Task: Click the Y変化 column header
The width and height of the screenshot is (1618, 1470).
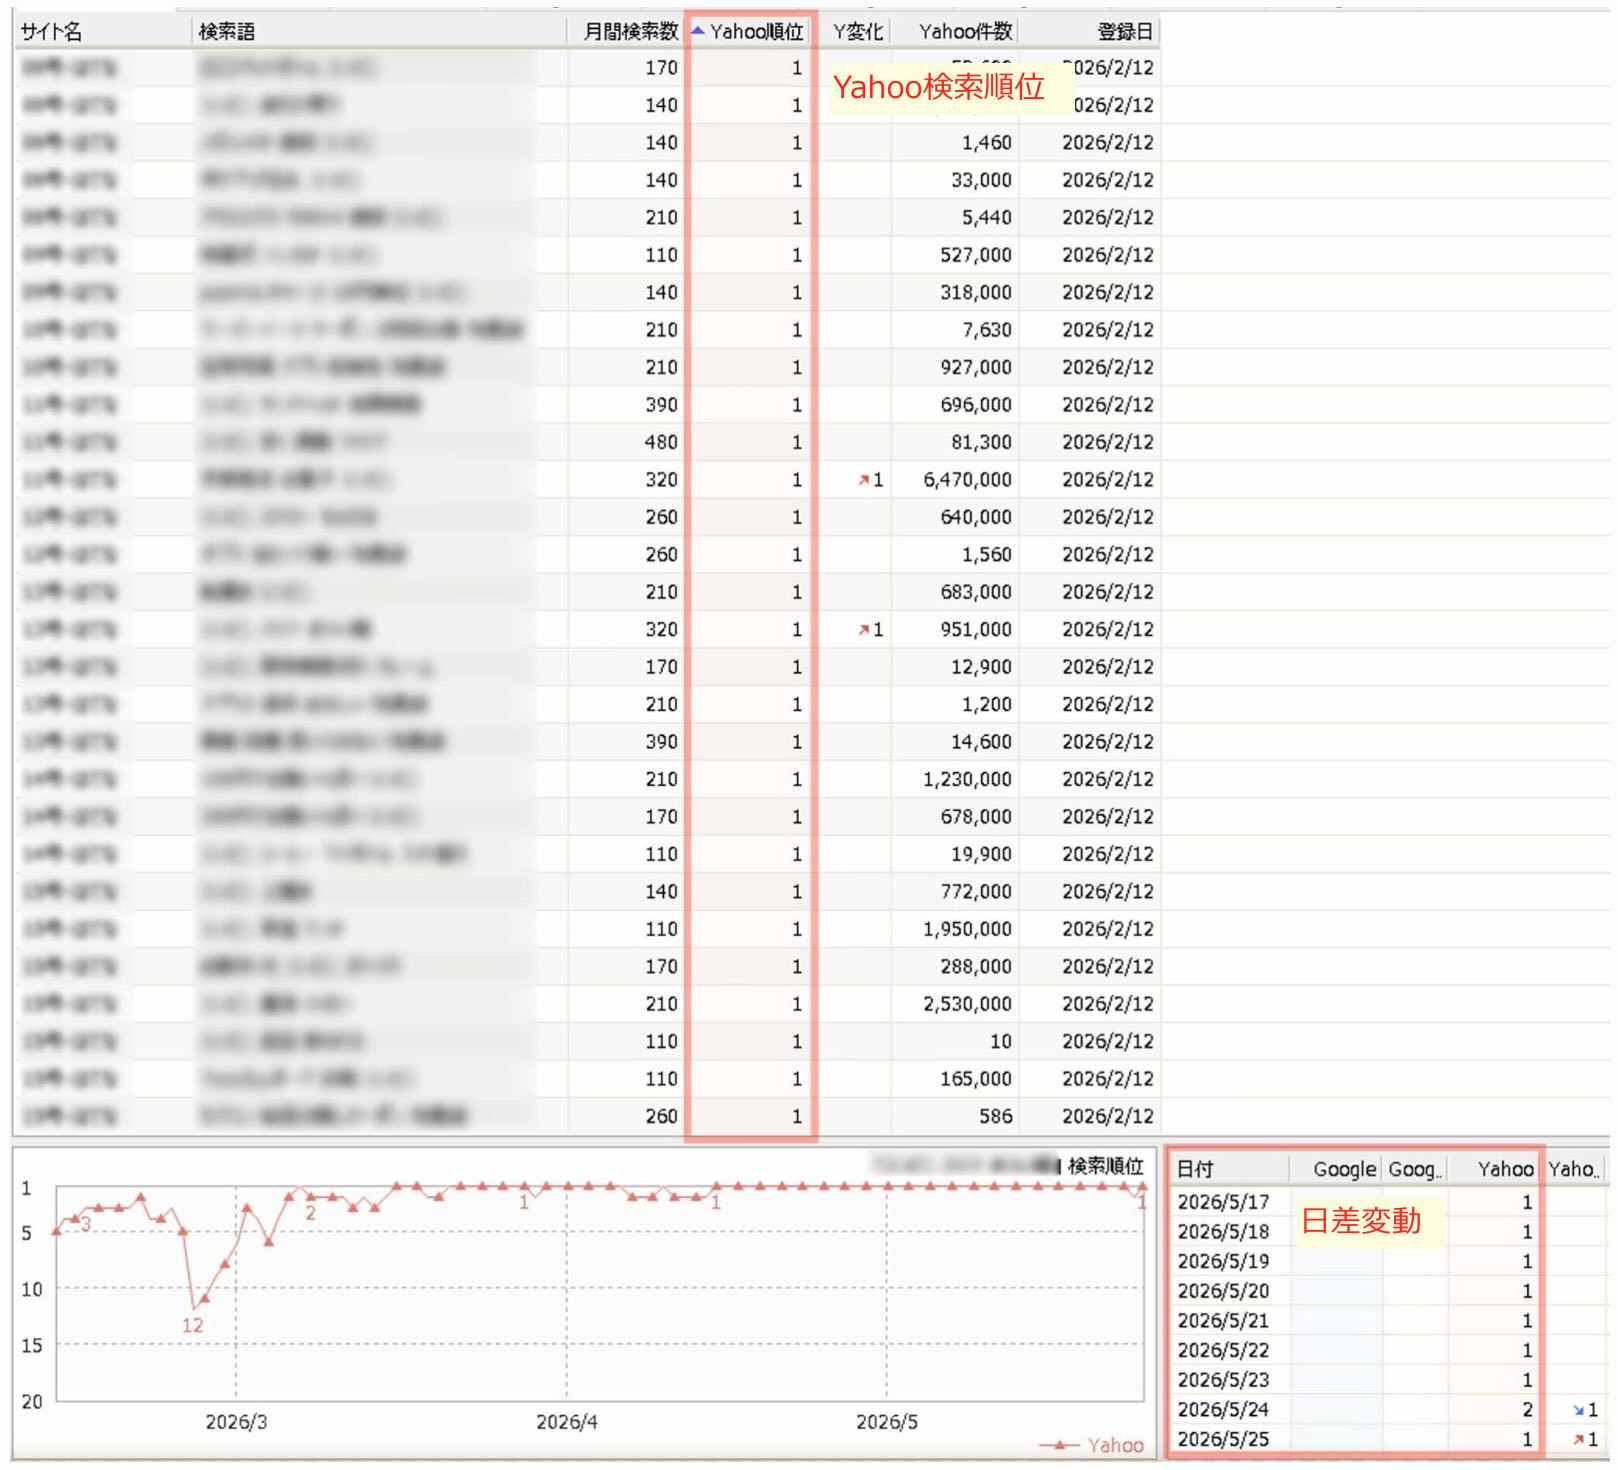Action: [857, 31]
